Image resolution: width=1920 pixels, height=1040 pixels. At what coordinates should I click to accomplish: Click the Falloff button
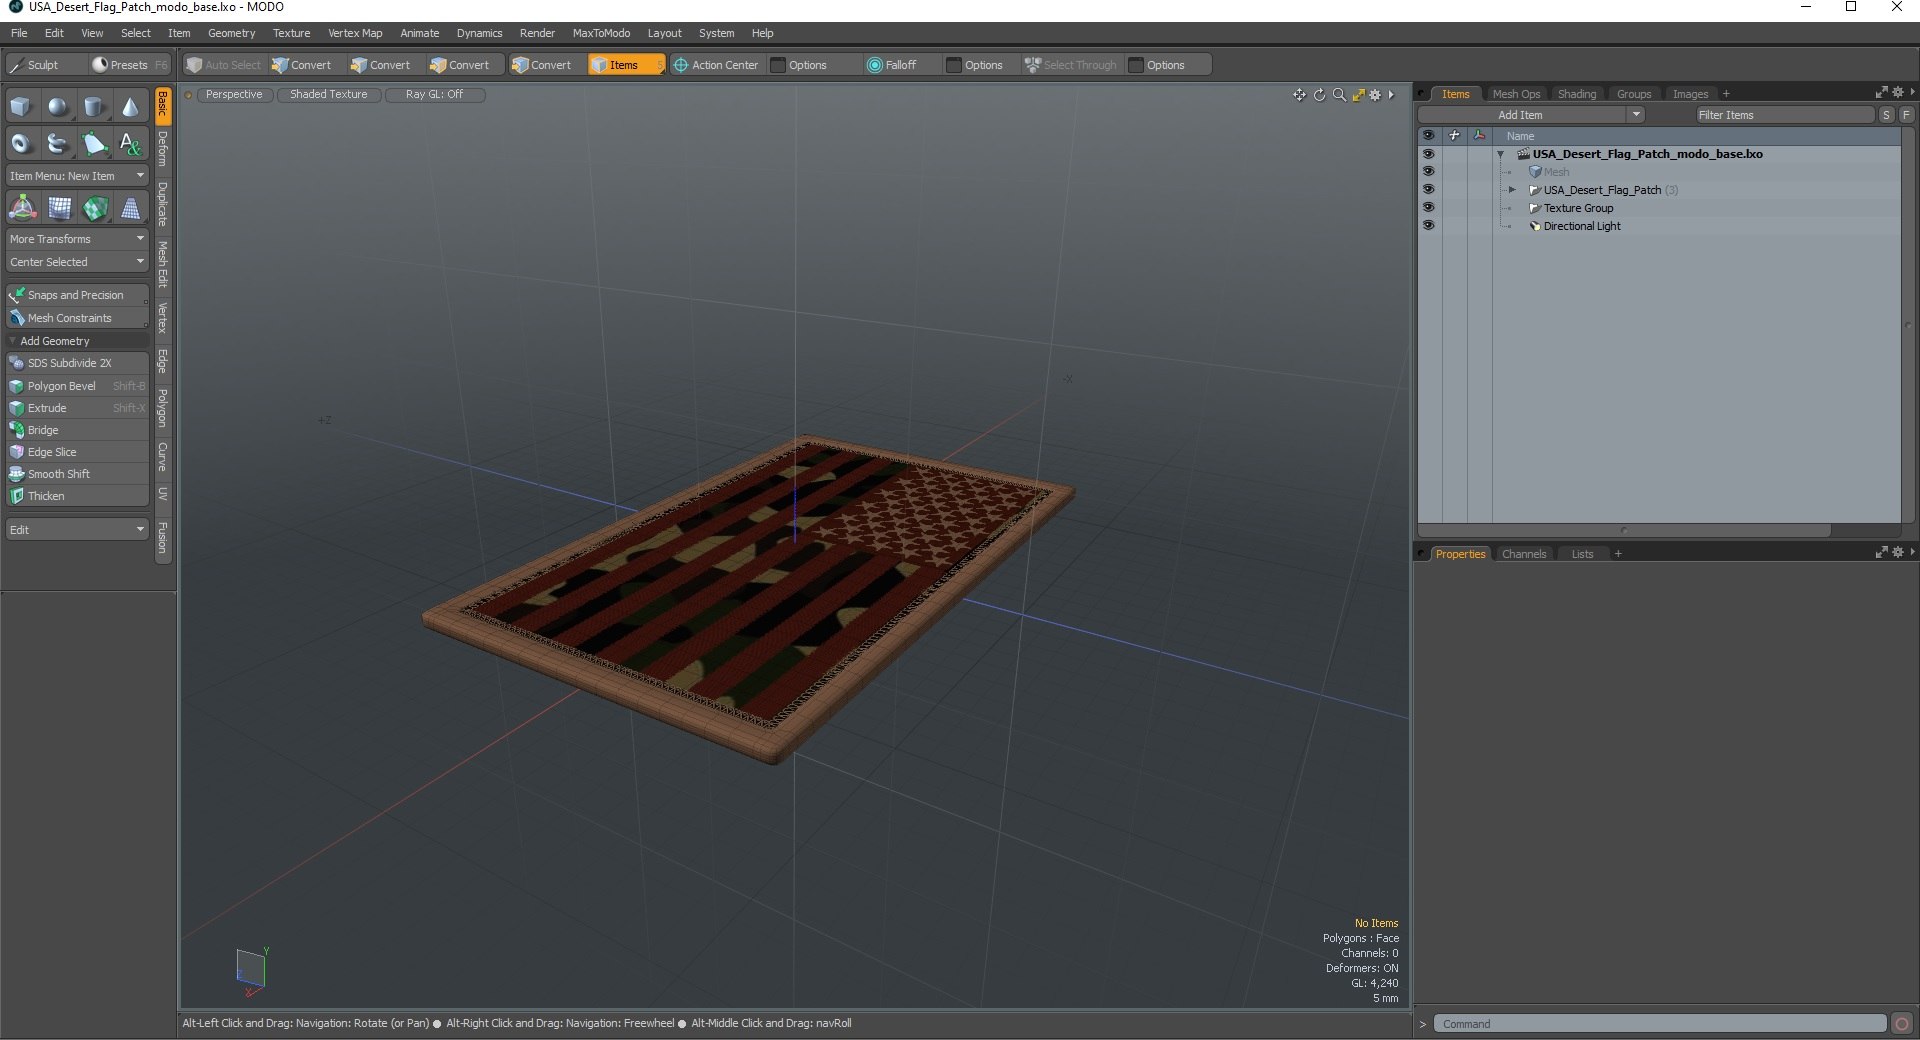point(891,65)
